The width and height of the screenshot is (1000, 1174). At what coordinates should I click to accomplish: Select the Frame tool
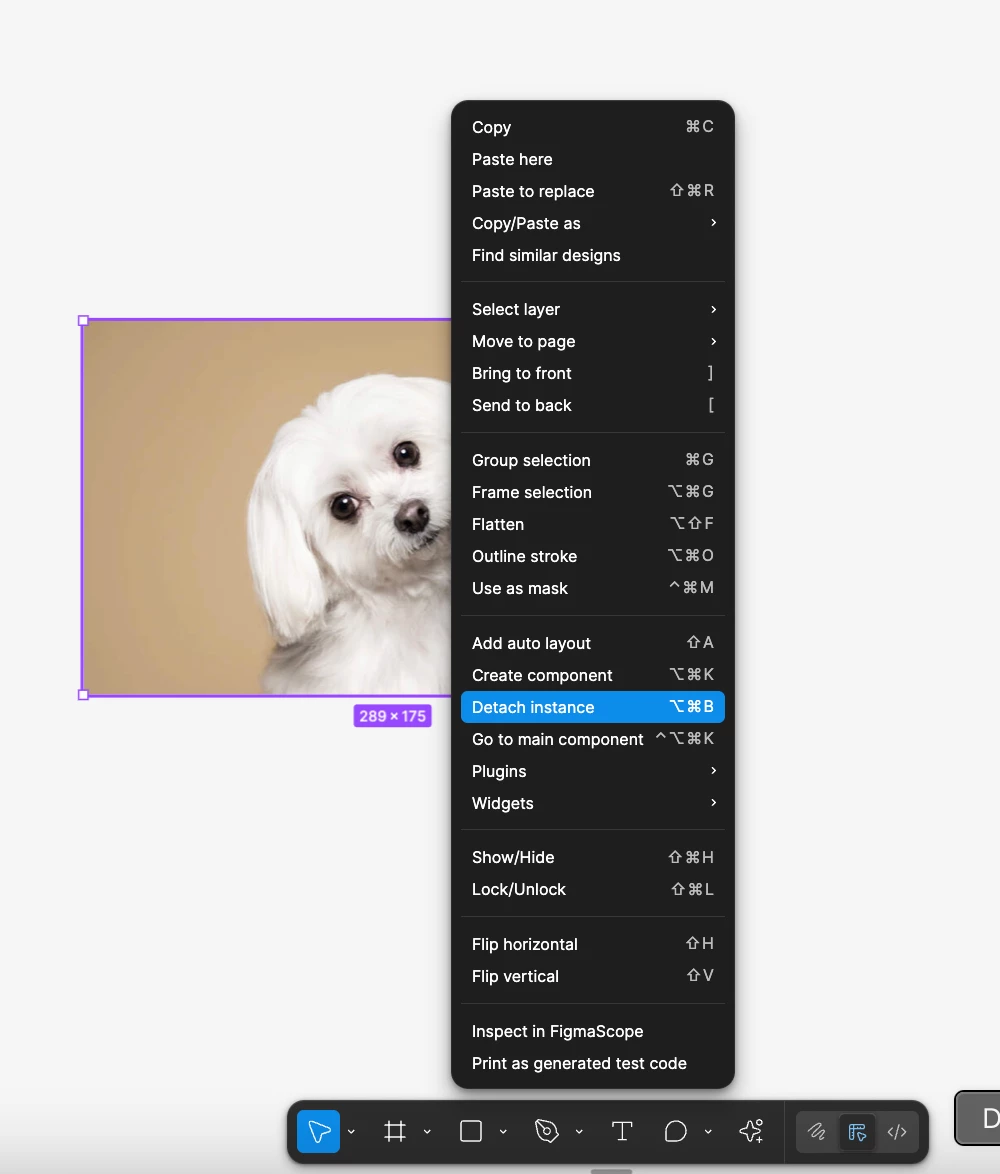pos(395,1131)
